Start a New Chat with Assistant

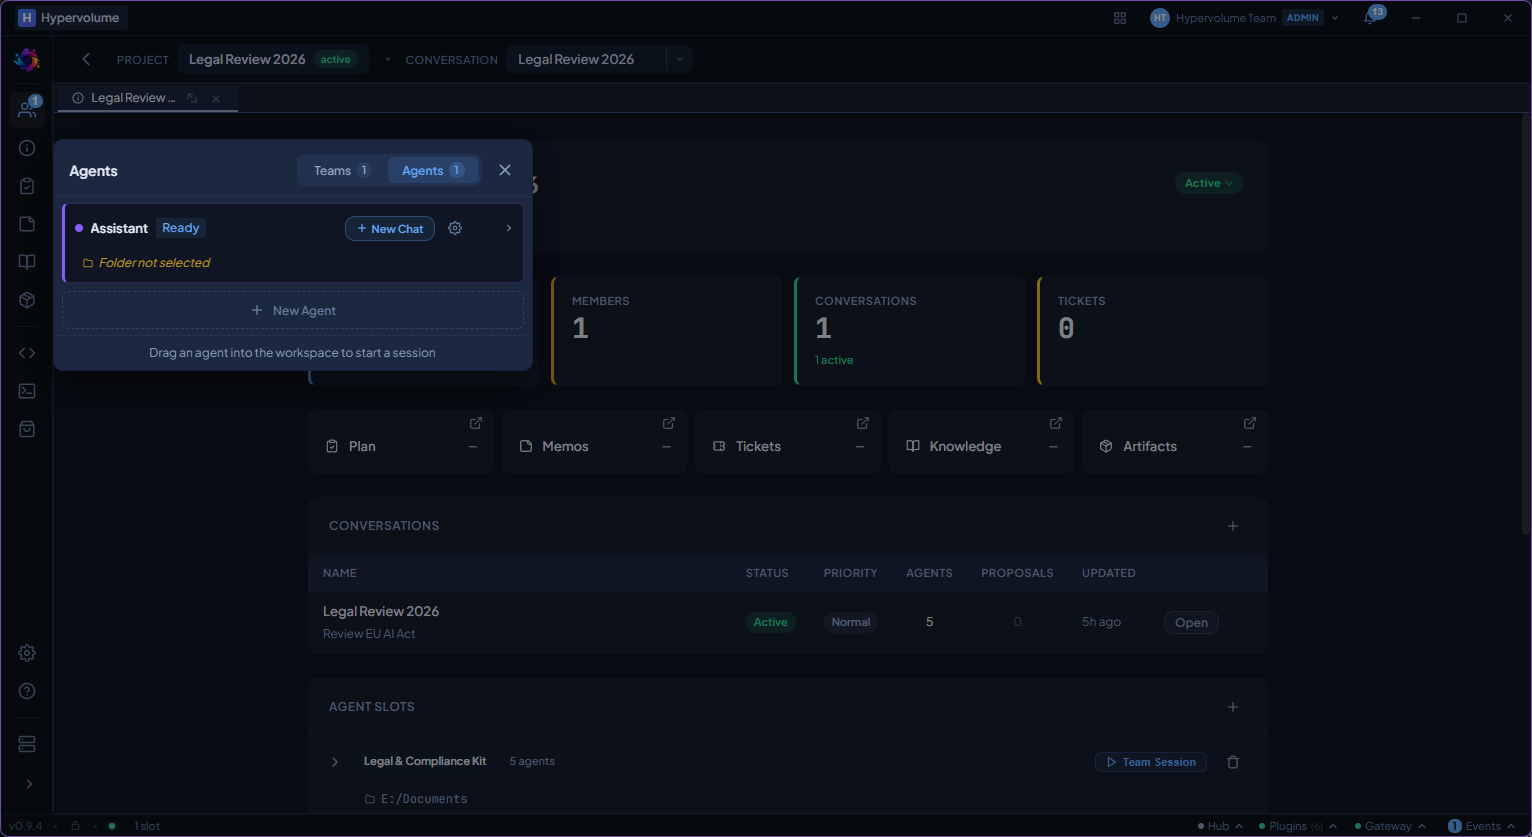point(390,229)
